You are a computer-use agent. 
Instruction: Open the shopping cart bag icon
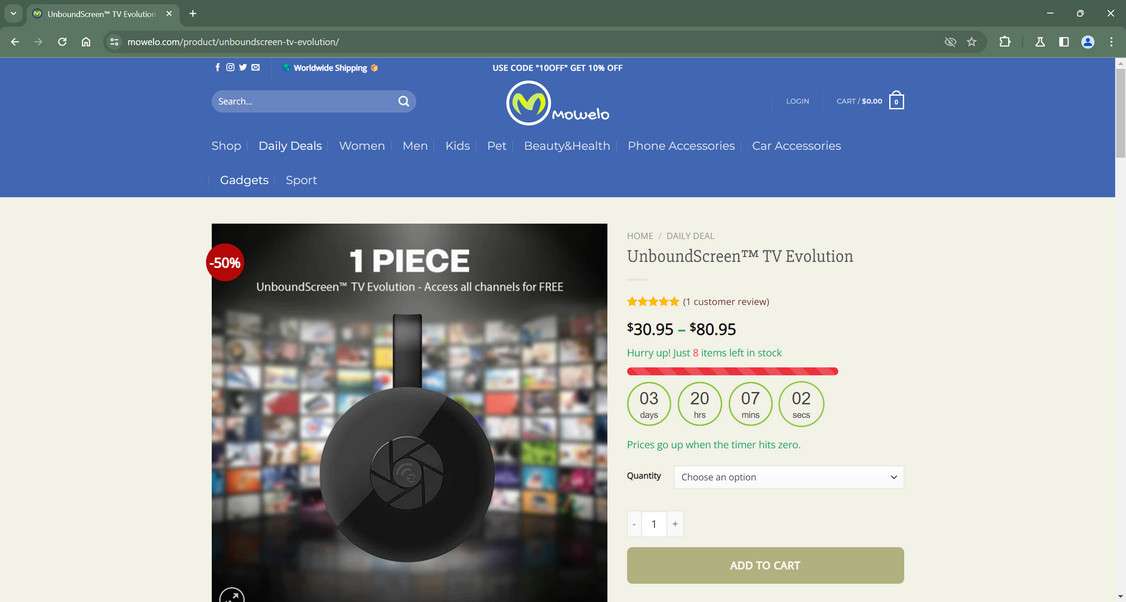(x=896, y=101)
